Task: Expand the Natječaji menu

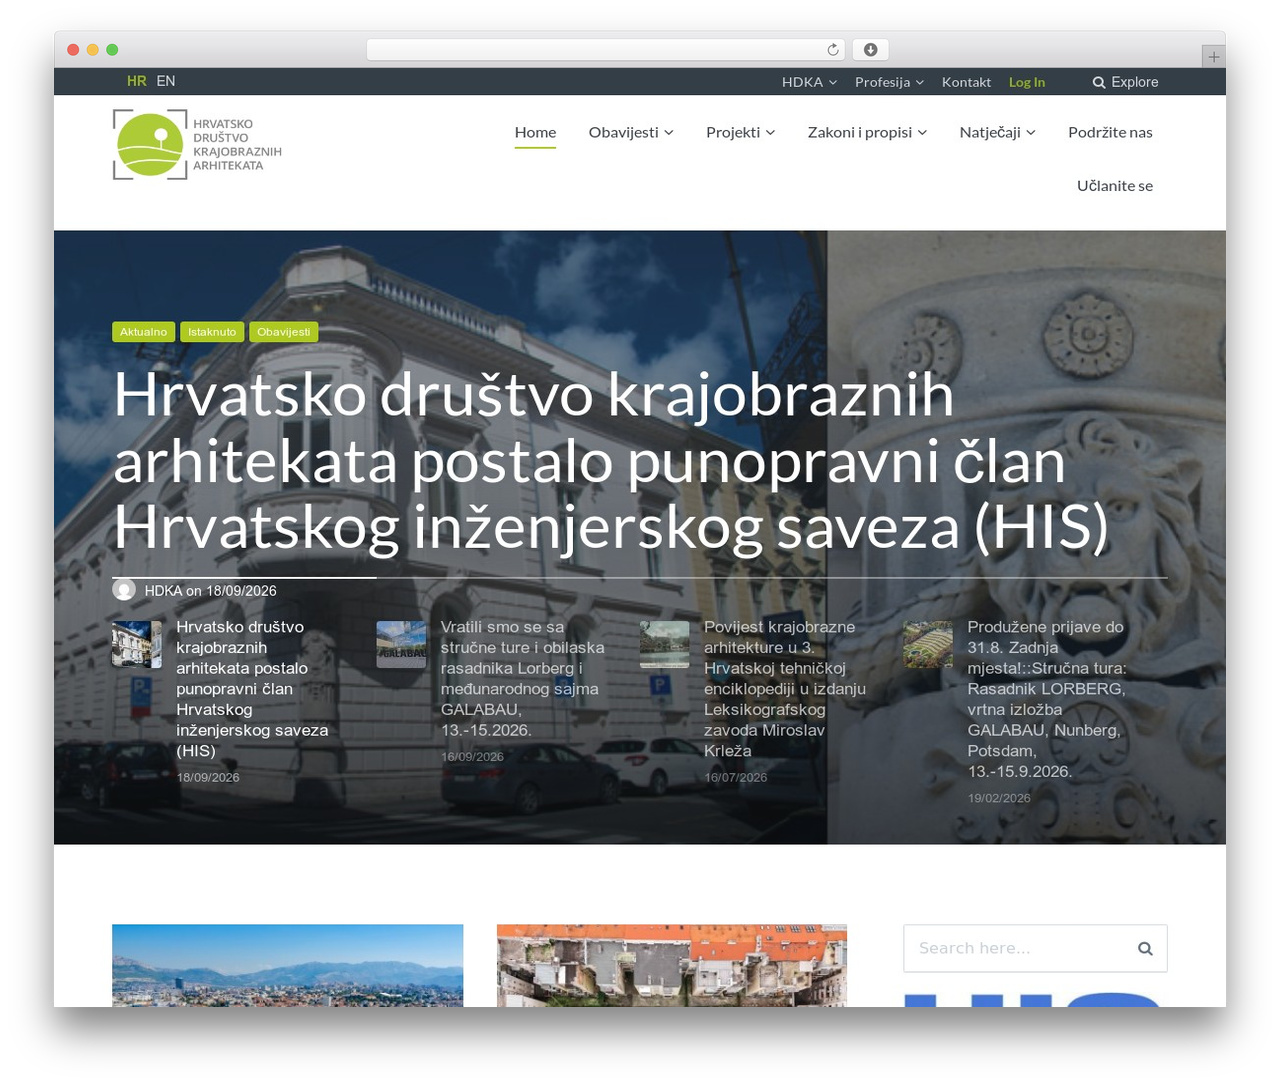Action: tap(997, 132)
